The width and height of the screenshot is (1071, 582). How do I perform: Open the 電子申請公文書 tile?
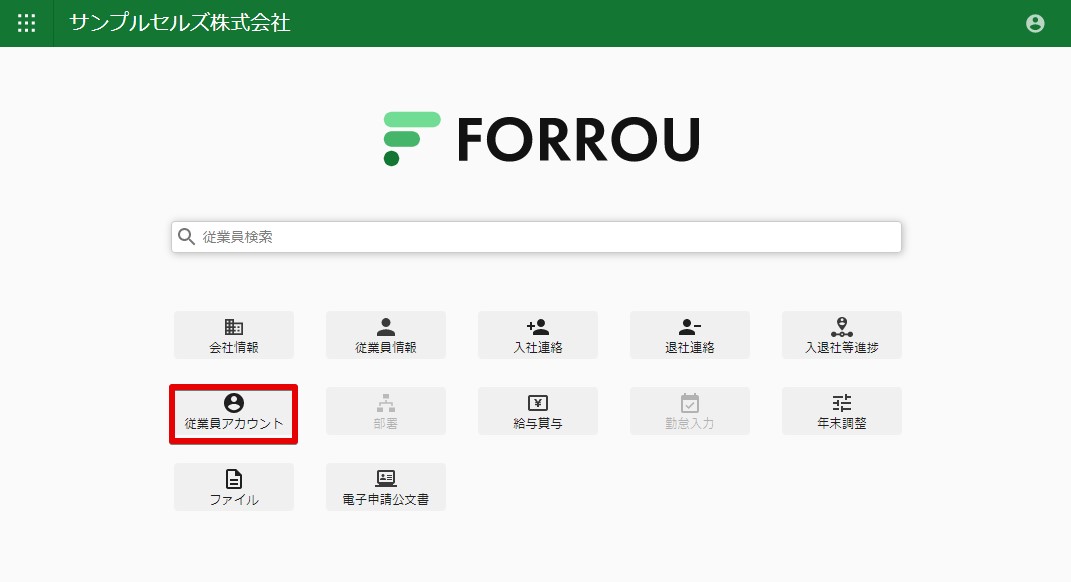(x=386, y=487)
